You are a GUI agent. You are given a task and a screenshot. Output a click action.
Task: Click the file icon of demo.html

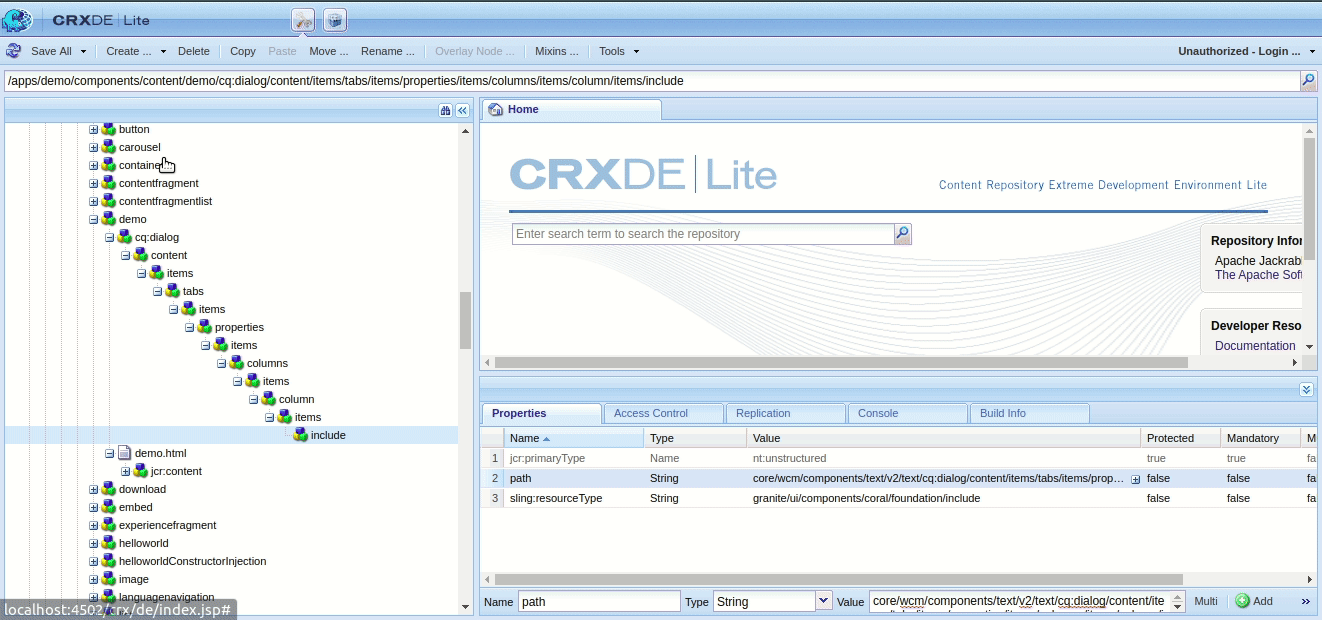pos(124,453)
